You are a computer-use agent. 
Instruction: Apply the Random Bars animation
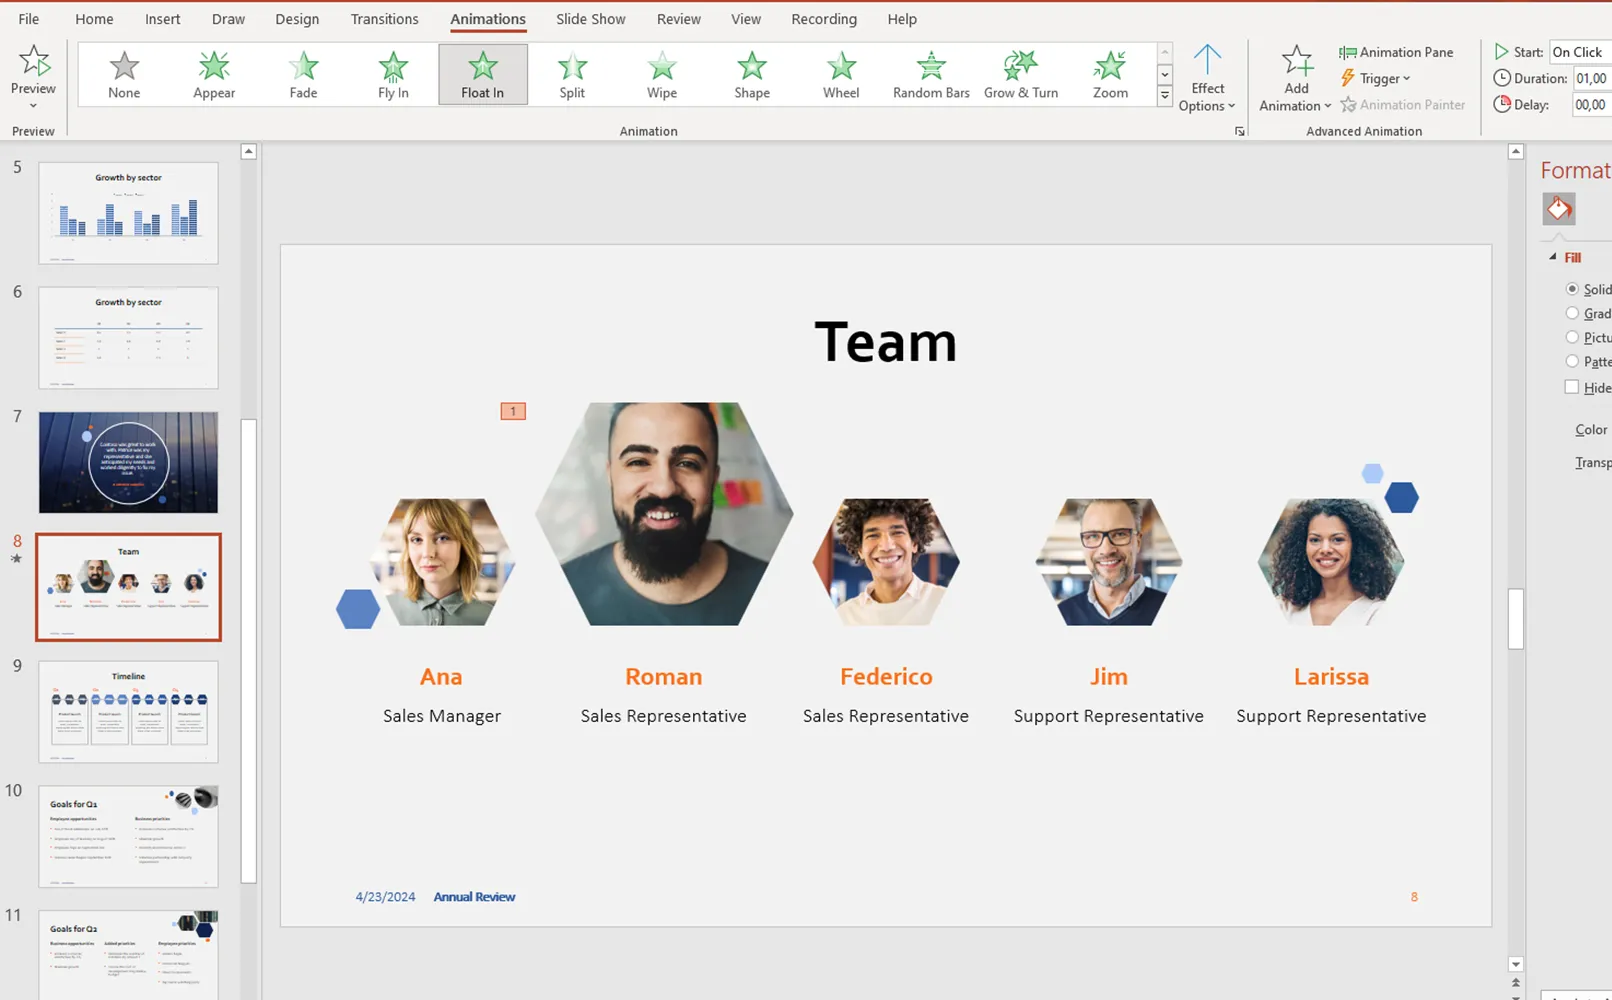(931, 75)
